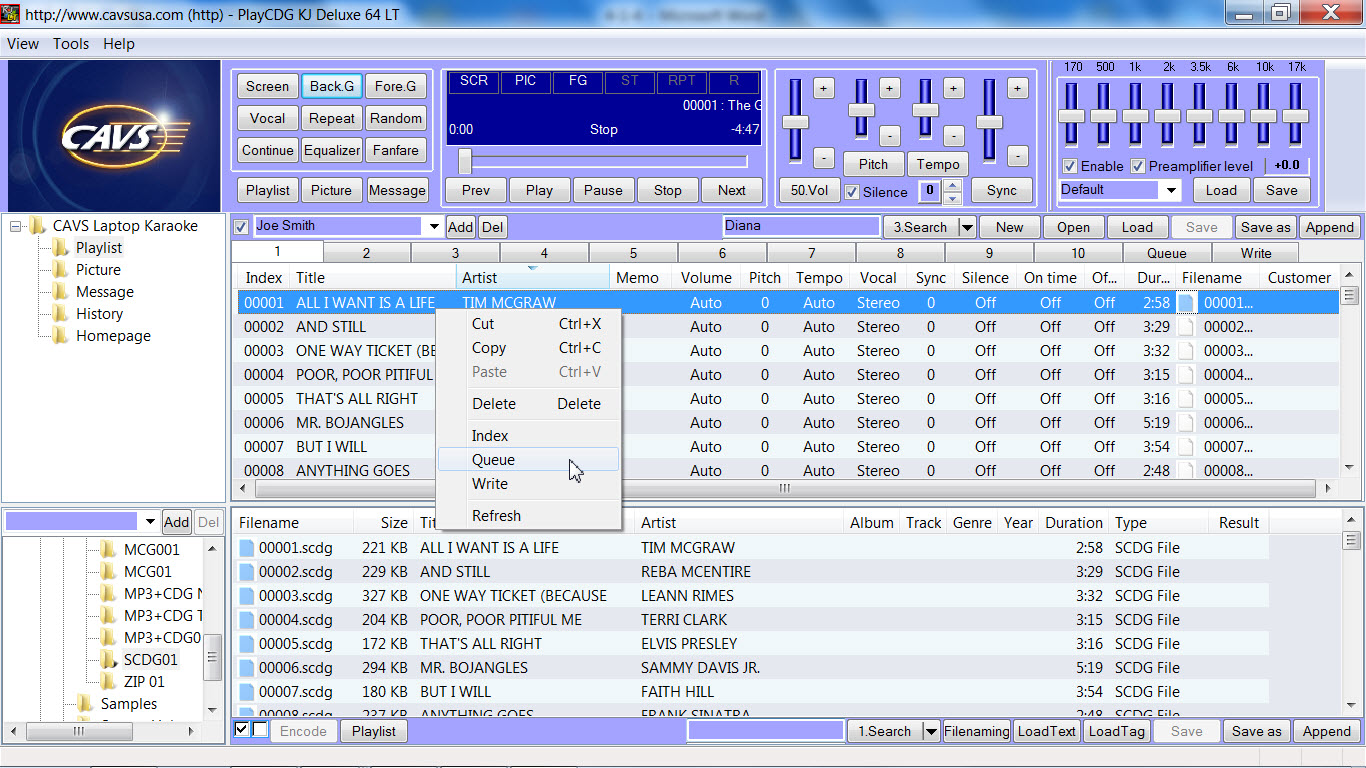The image size is (1366, 768).
Task: Click the minus button above the Sync button
Action: [x=1018, y=157]
